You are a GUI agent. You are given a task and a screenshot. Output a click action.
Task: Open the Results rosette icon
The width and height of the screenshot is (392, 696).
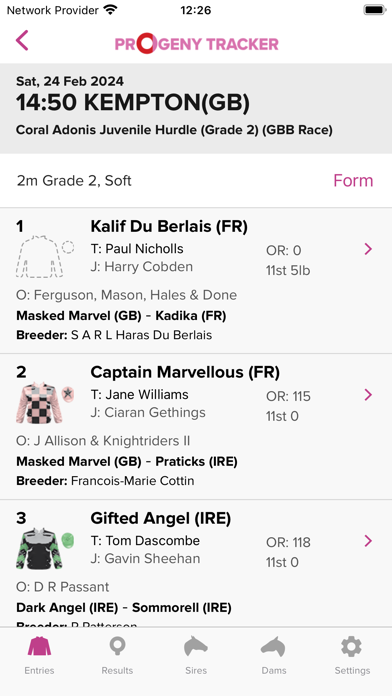click(117, 646)
